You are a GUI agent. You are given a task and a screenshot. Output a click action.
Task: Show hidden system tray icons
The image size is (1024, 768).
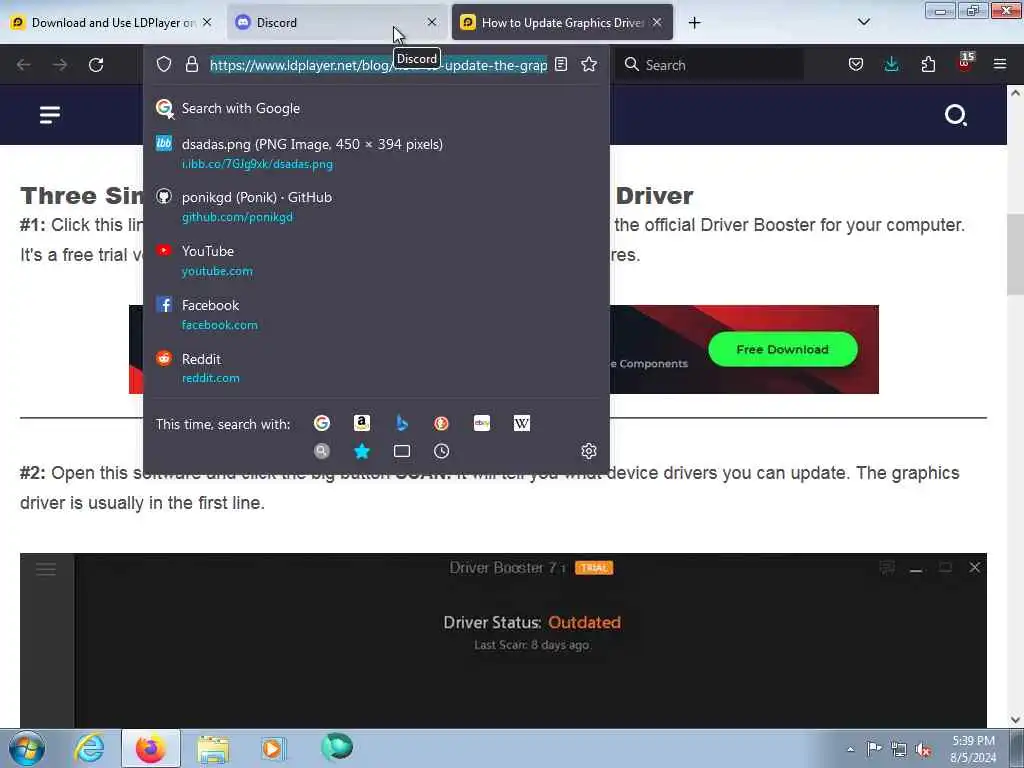pos(850,749)
